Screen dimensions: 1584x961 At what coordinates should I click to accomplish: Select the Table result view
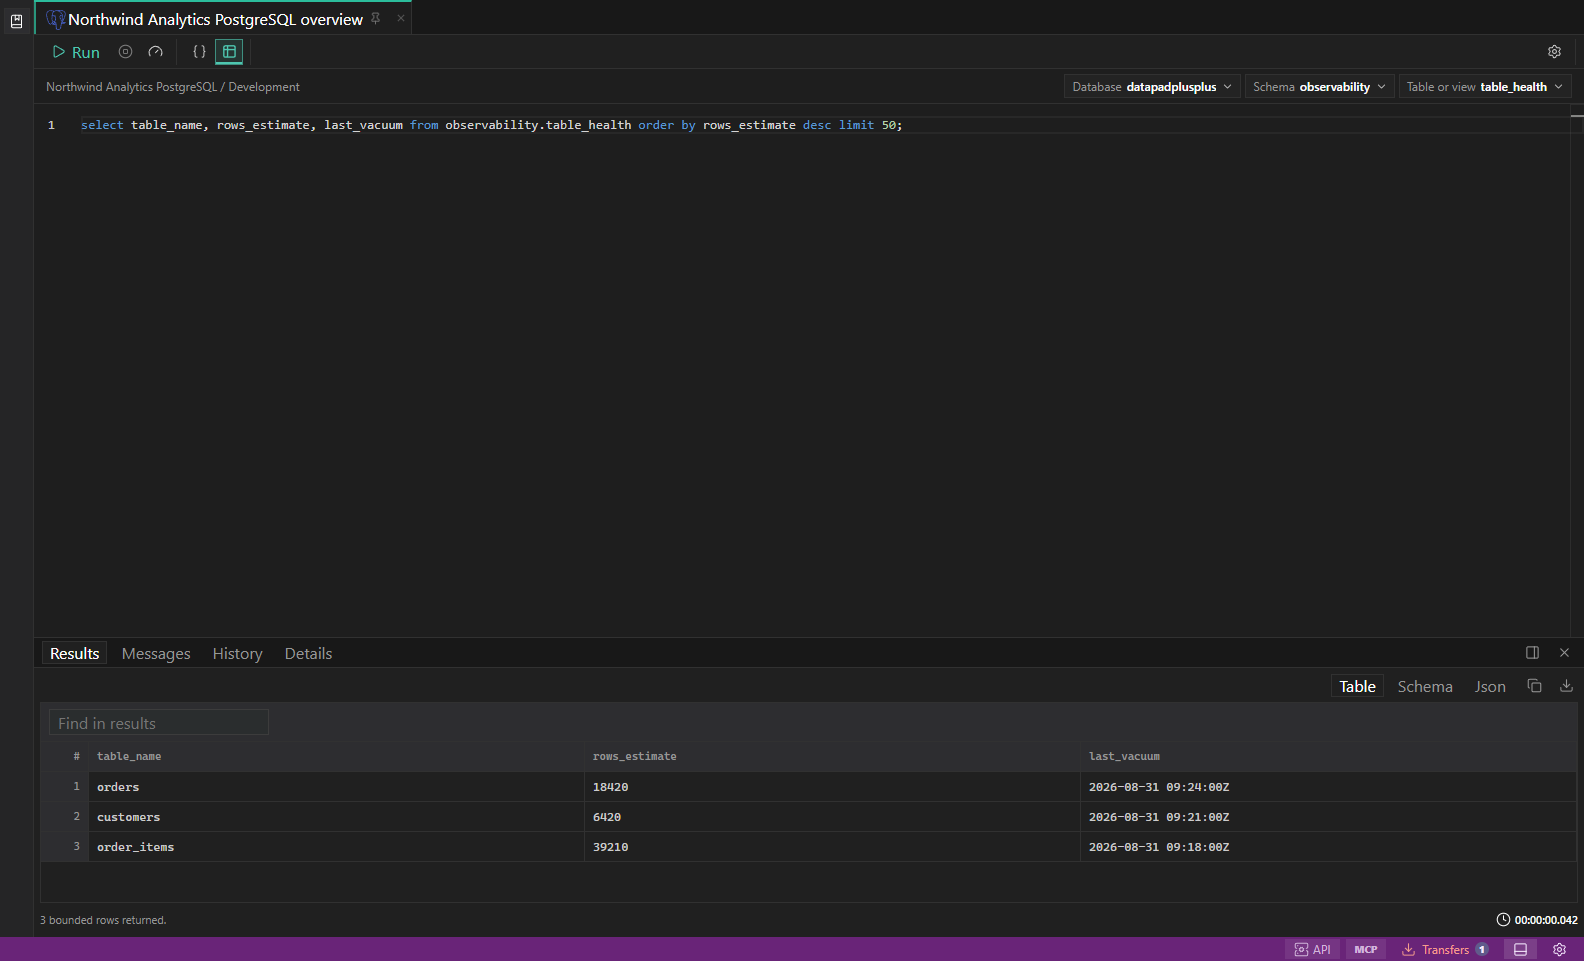1357,686
